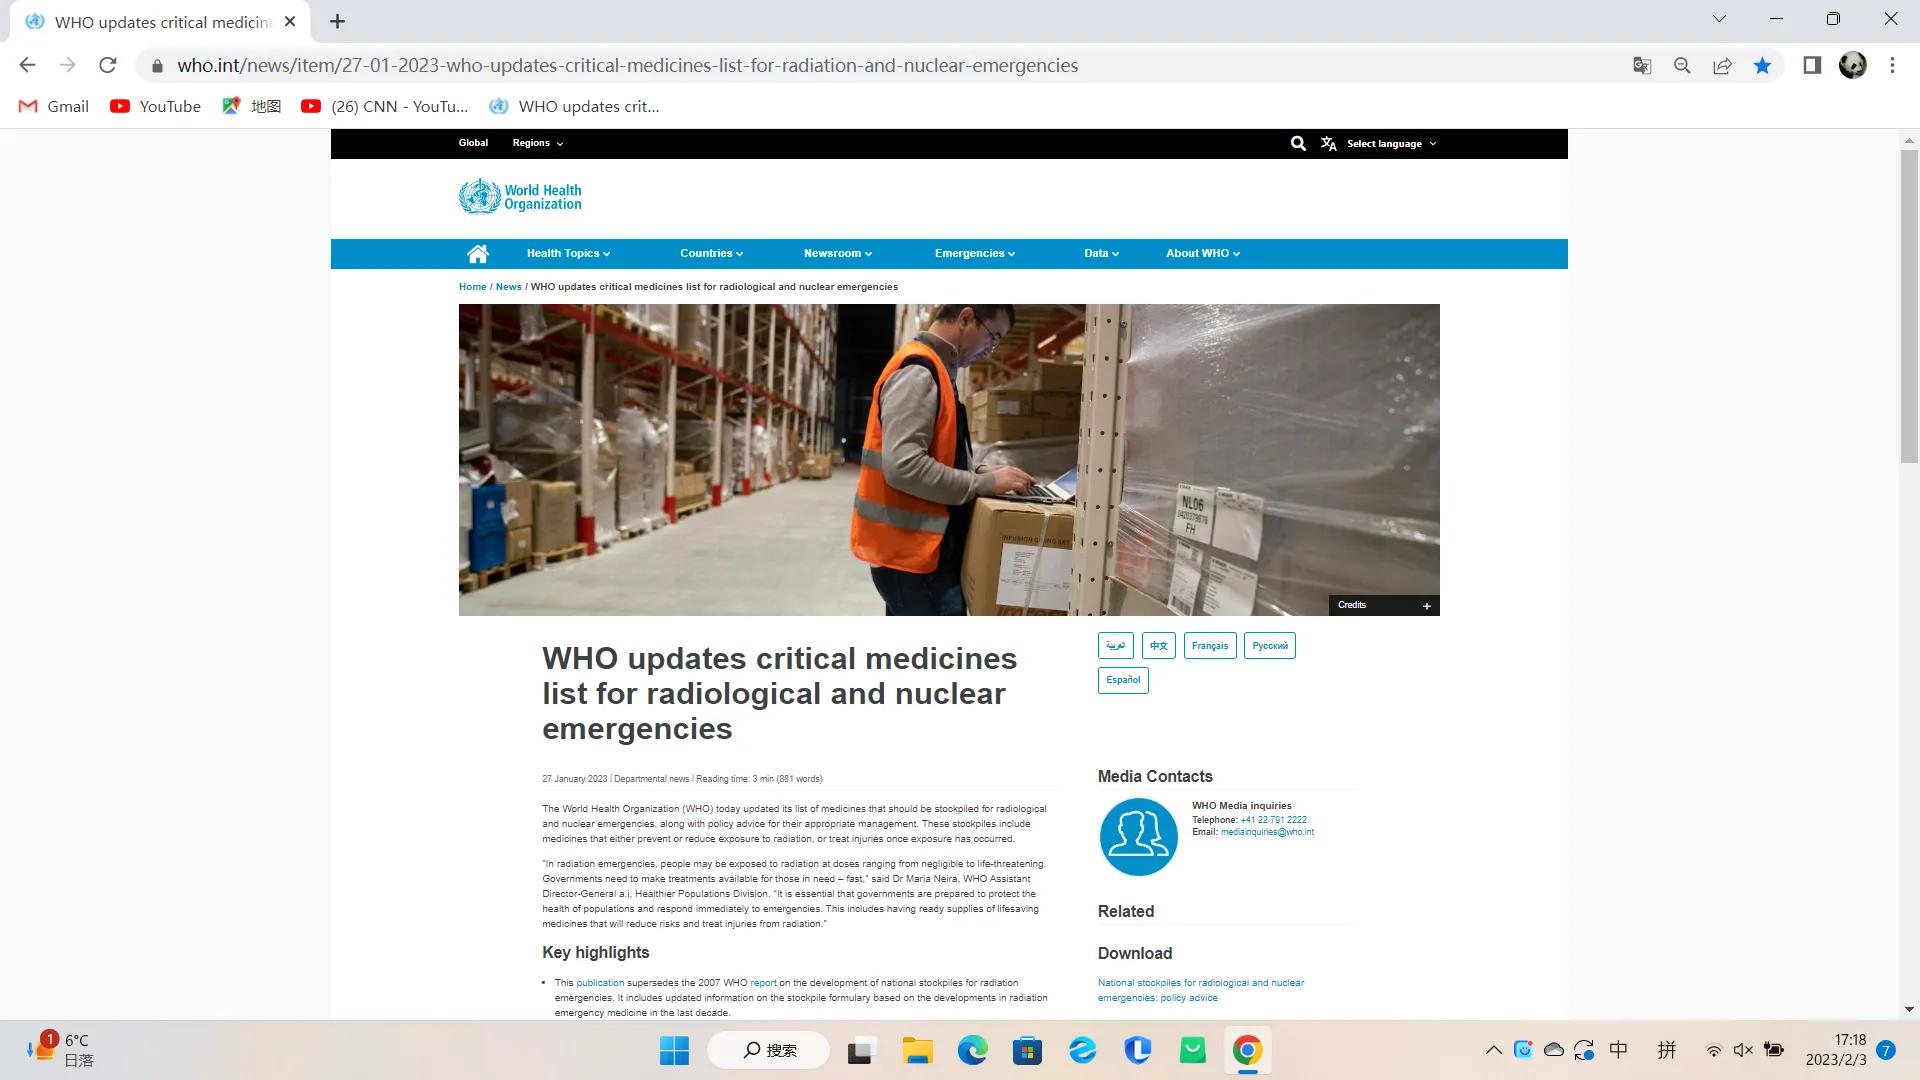Switch article to Français

[x=1209, y=646]
